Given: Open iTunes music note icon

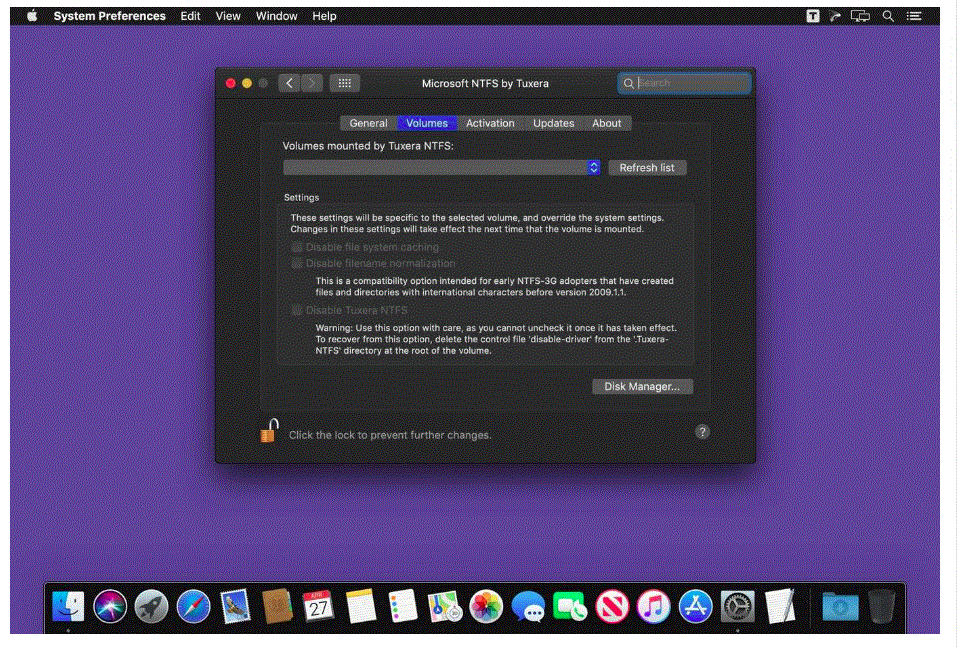Looking at the screenshot, I should (654, 606).
